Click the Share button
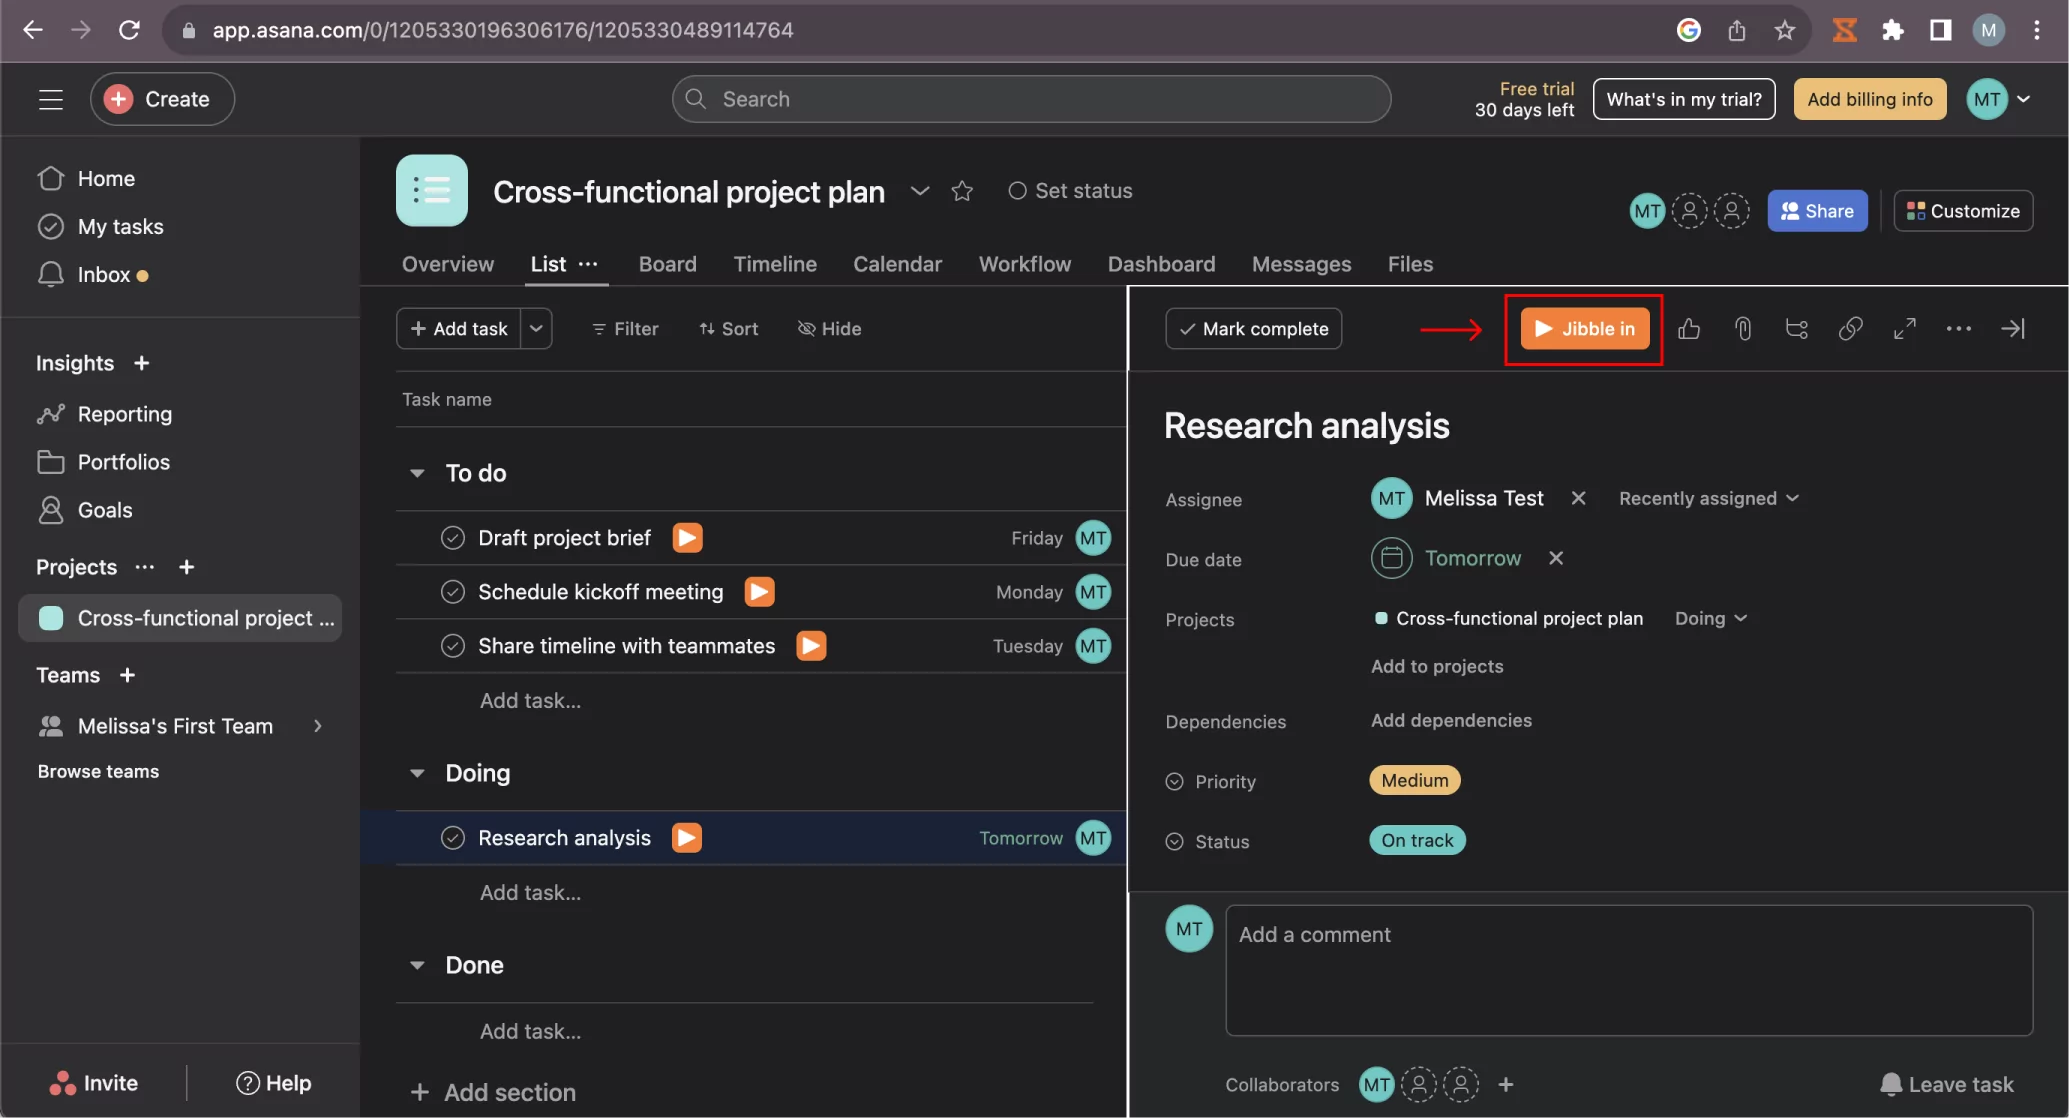 click(1817, 211)
